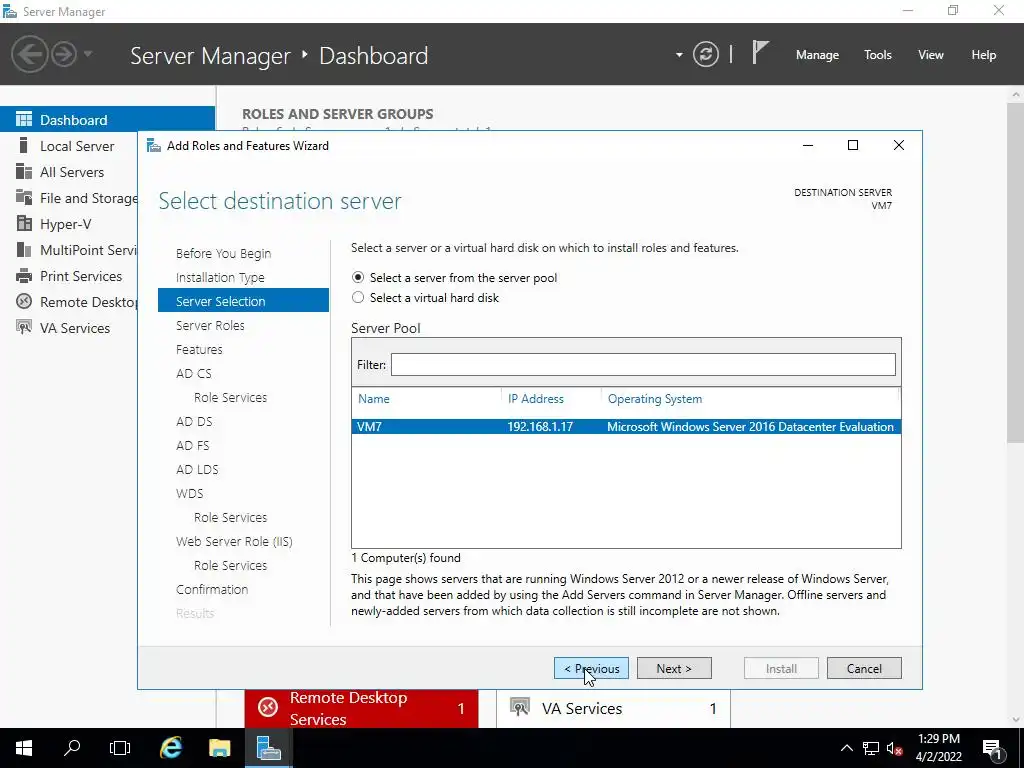The height and width of the screenshot is (768, 1024).
Task: Click the Filter text box
Action: (643, 364)
